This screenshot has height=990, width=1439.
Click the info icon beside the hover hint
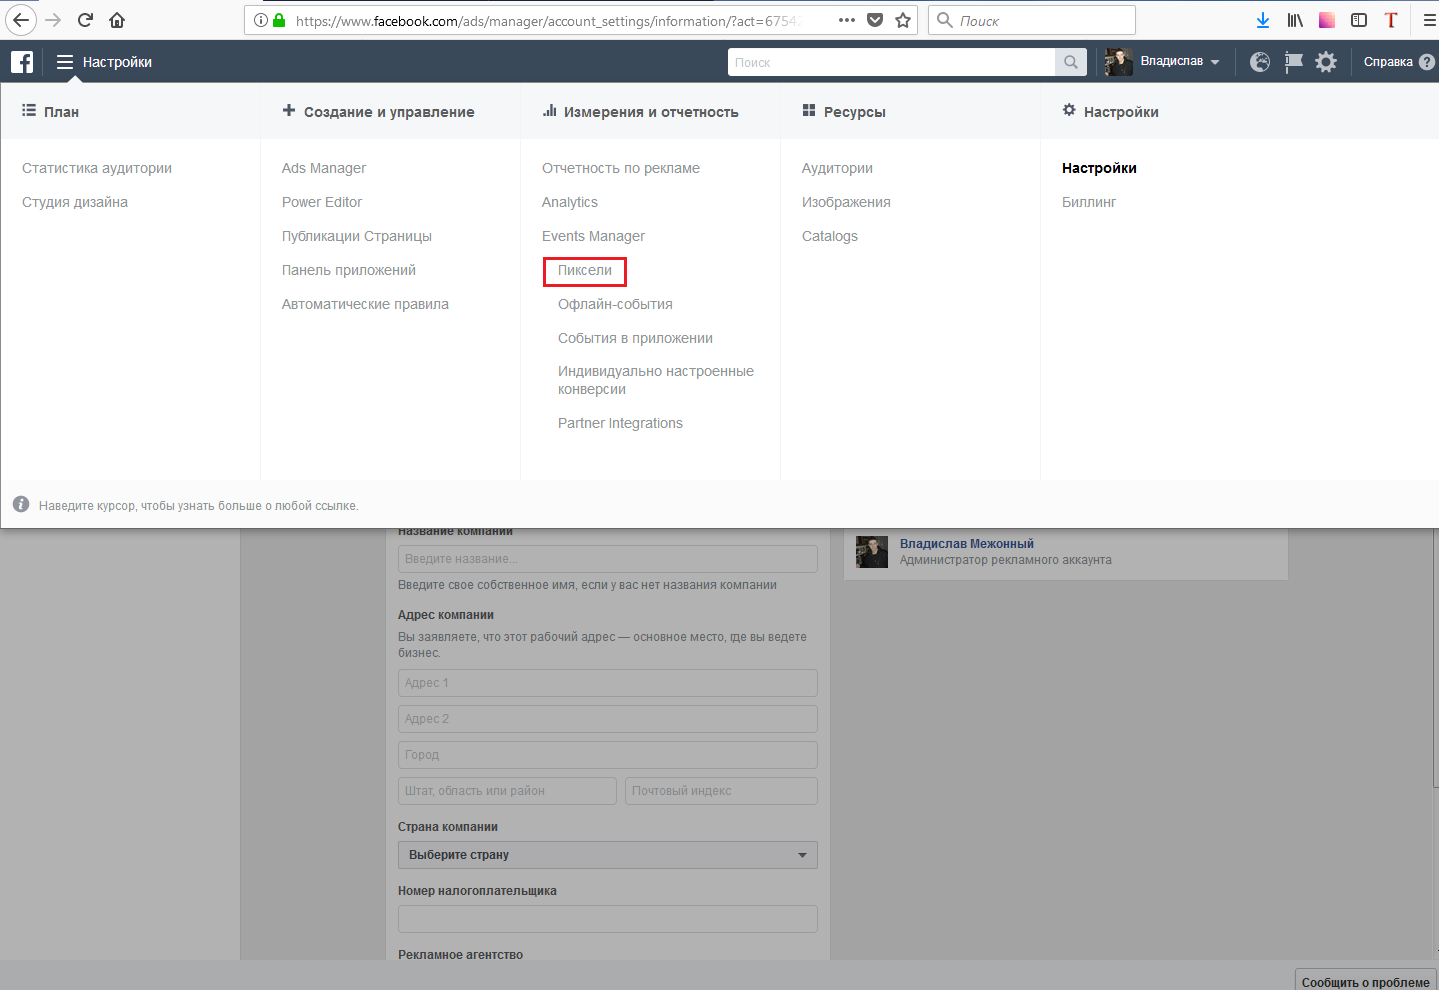click(21, 505)
